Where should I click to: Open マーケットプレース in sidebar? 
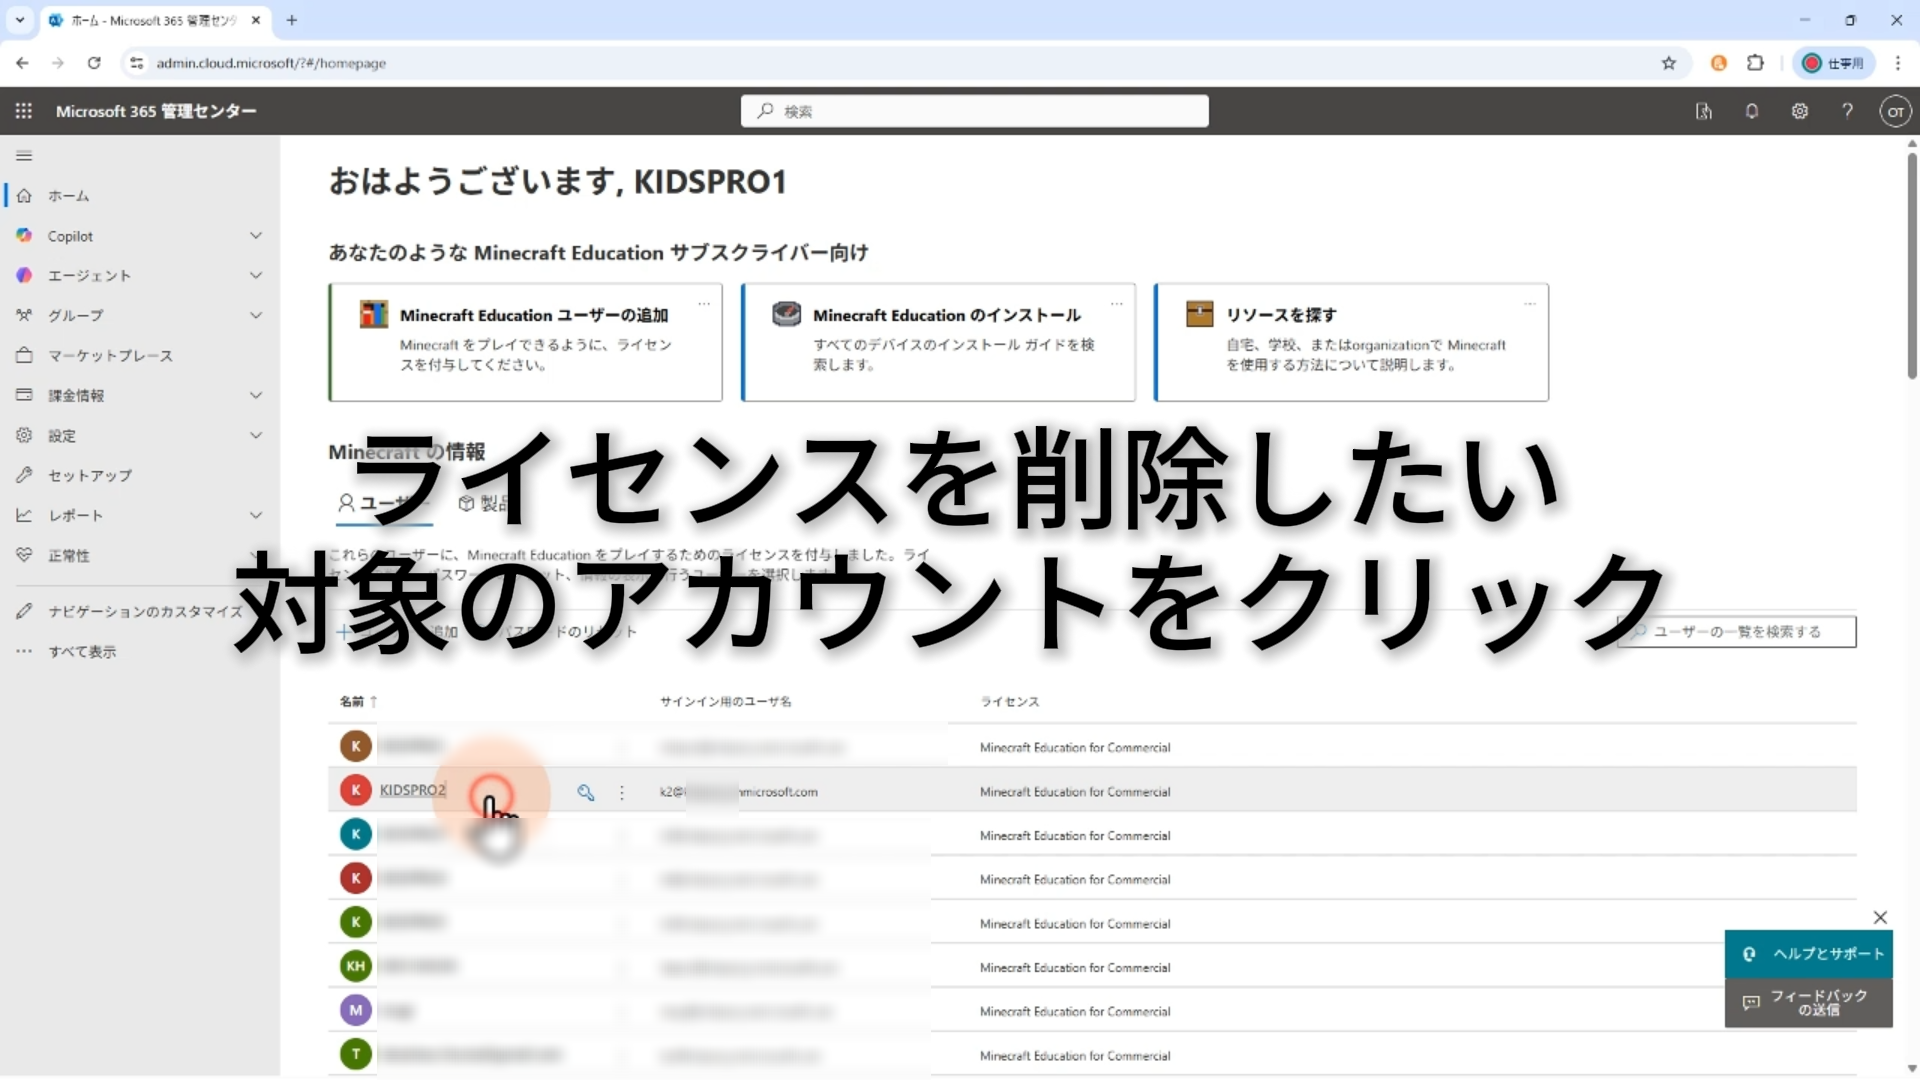(110, 355)
